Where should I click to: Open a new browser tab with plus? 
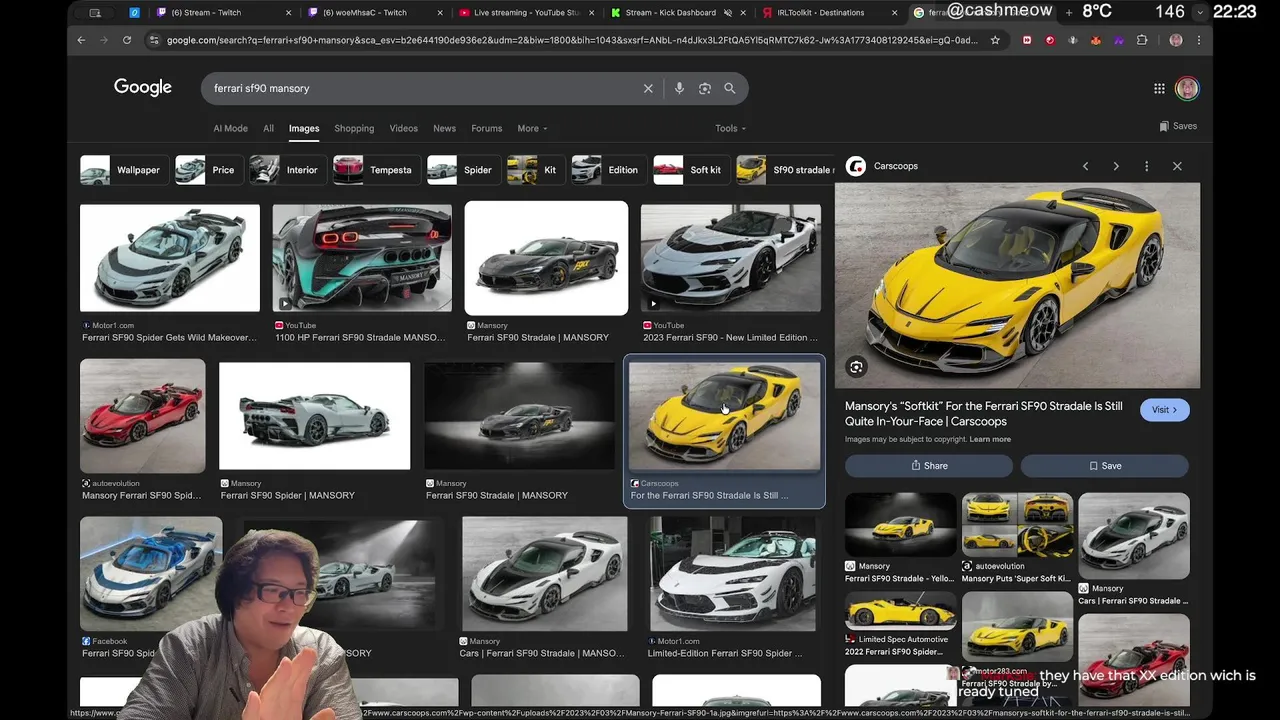point(1069,12)
